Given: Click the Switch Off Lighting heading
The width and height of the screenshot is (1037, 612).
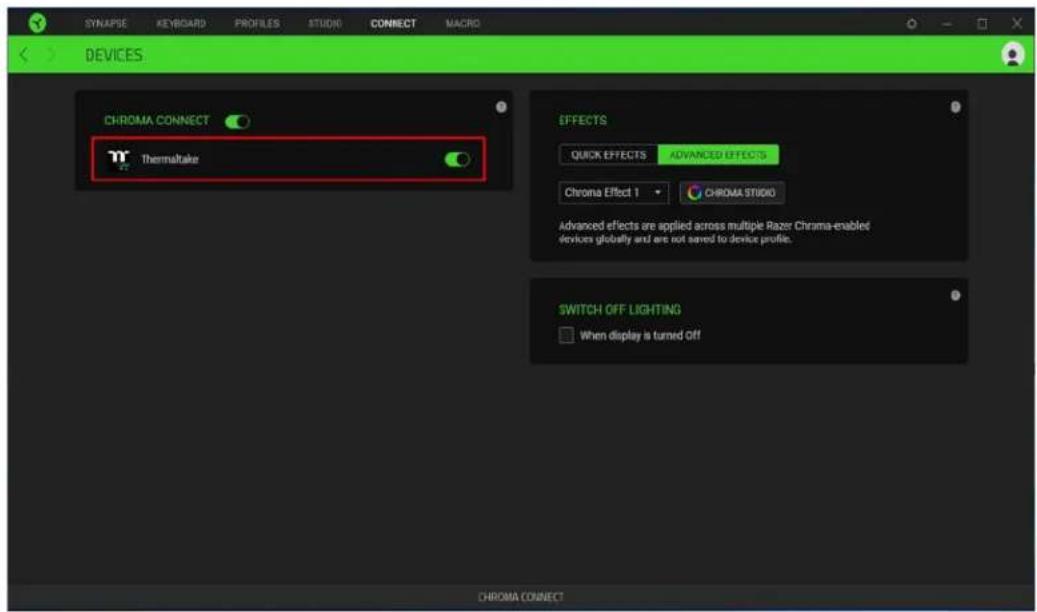Looking at the screenshot, I should (x=620, y=310).
